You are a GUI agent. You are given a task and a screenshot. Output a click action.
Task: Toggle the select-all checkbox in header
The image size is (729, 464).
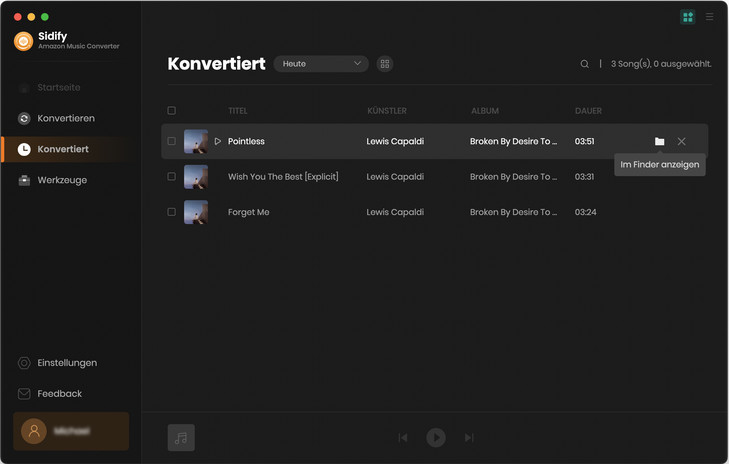coord(172,111)
